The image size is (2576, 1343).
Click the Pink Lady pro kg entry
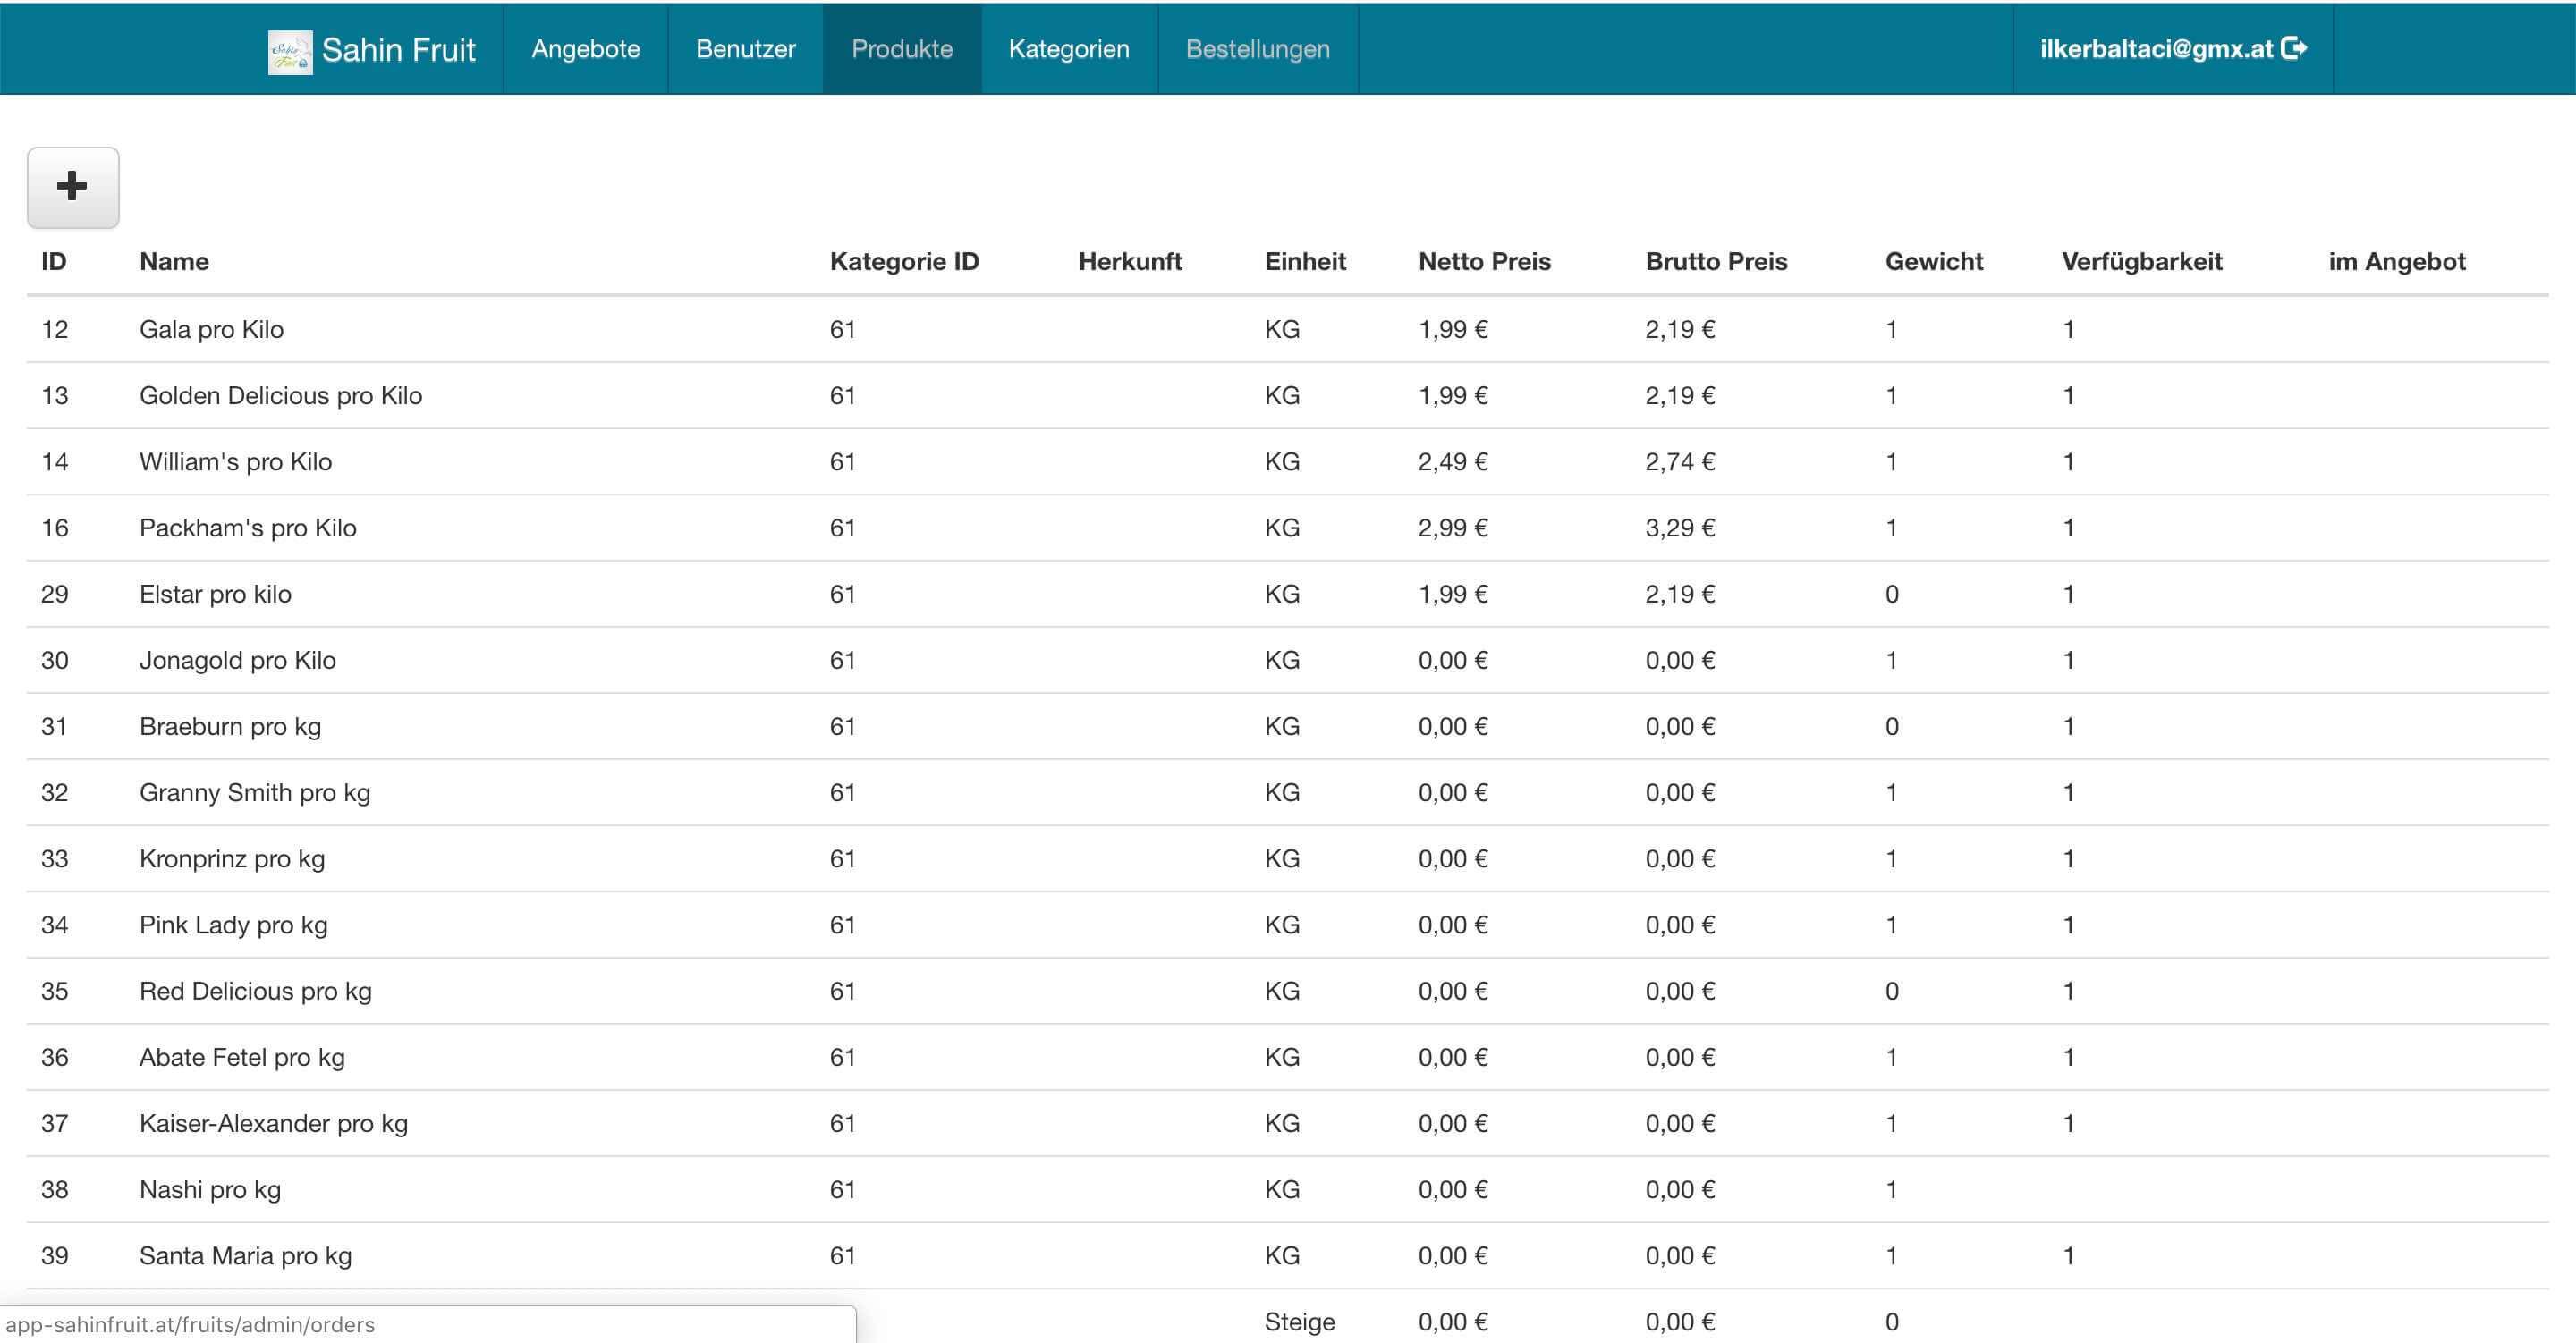[233, 925]
